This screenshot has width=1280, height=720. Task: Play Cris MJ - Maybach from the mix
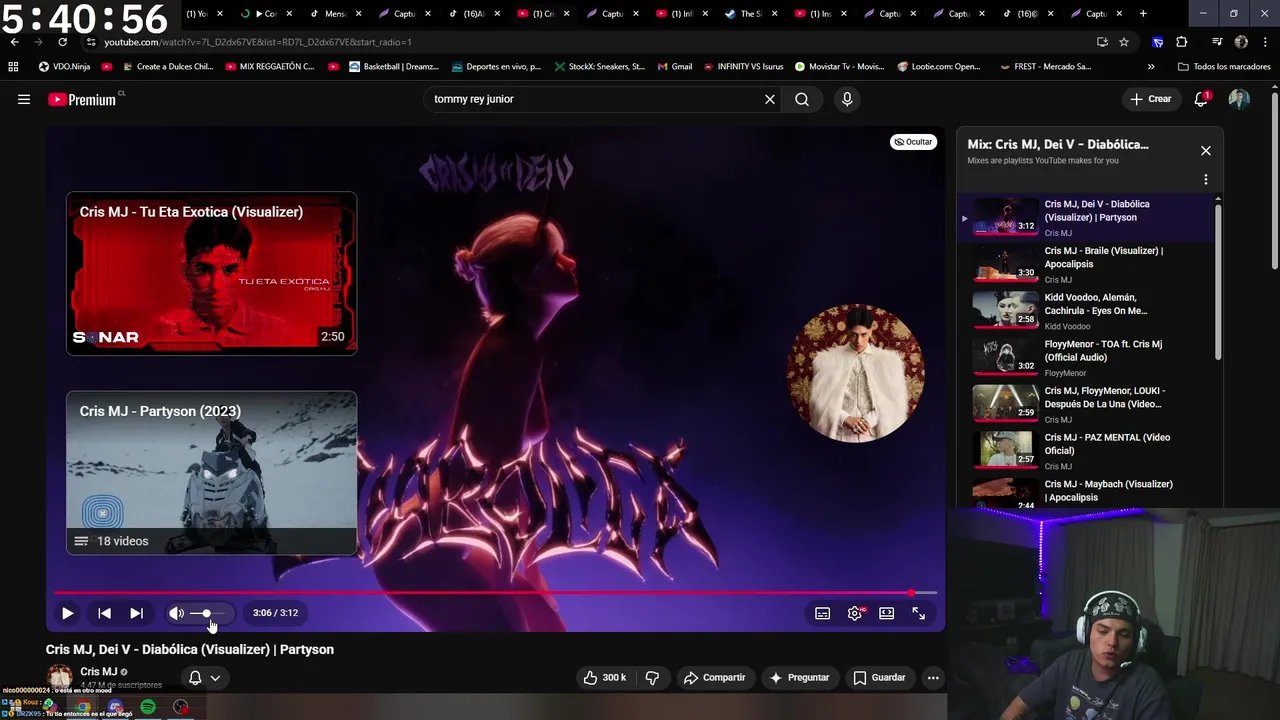[x=1090, y=493]
